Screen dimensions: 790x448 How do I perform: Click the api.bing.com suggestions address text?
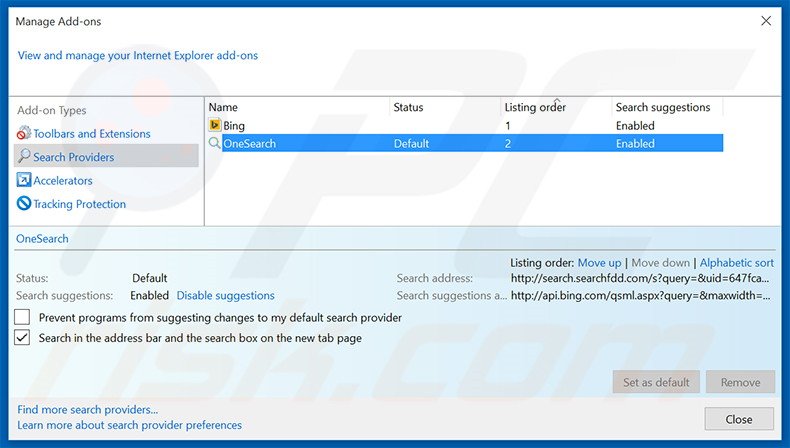pyautogui.click(x=640, y=295)
